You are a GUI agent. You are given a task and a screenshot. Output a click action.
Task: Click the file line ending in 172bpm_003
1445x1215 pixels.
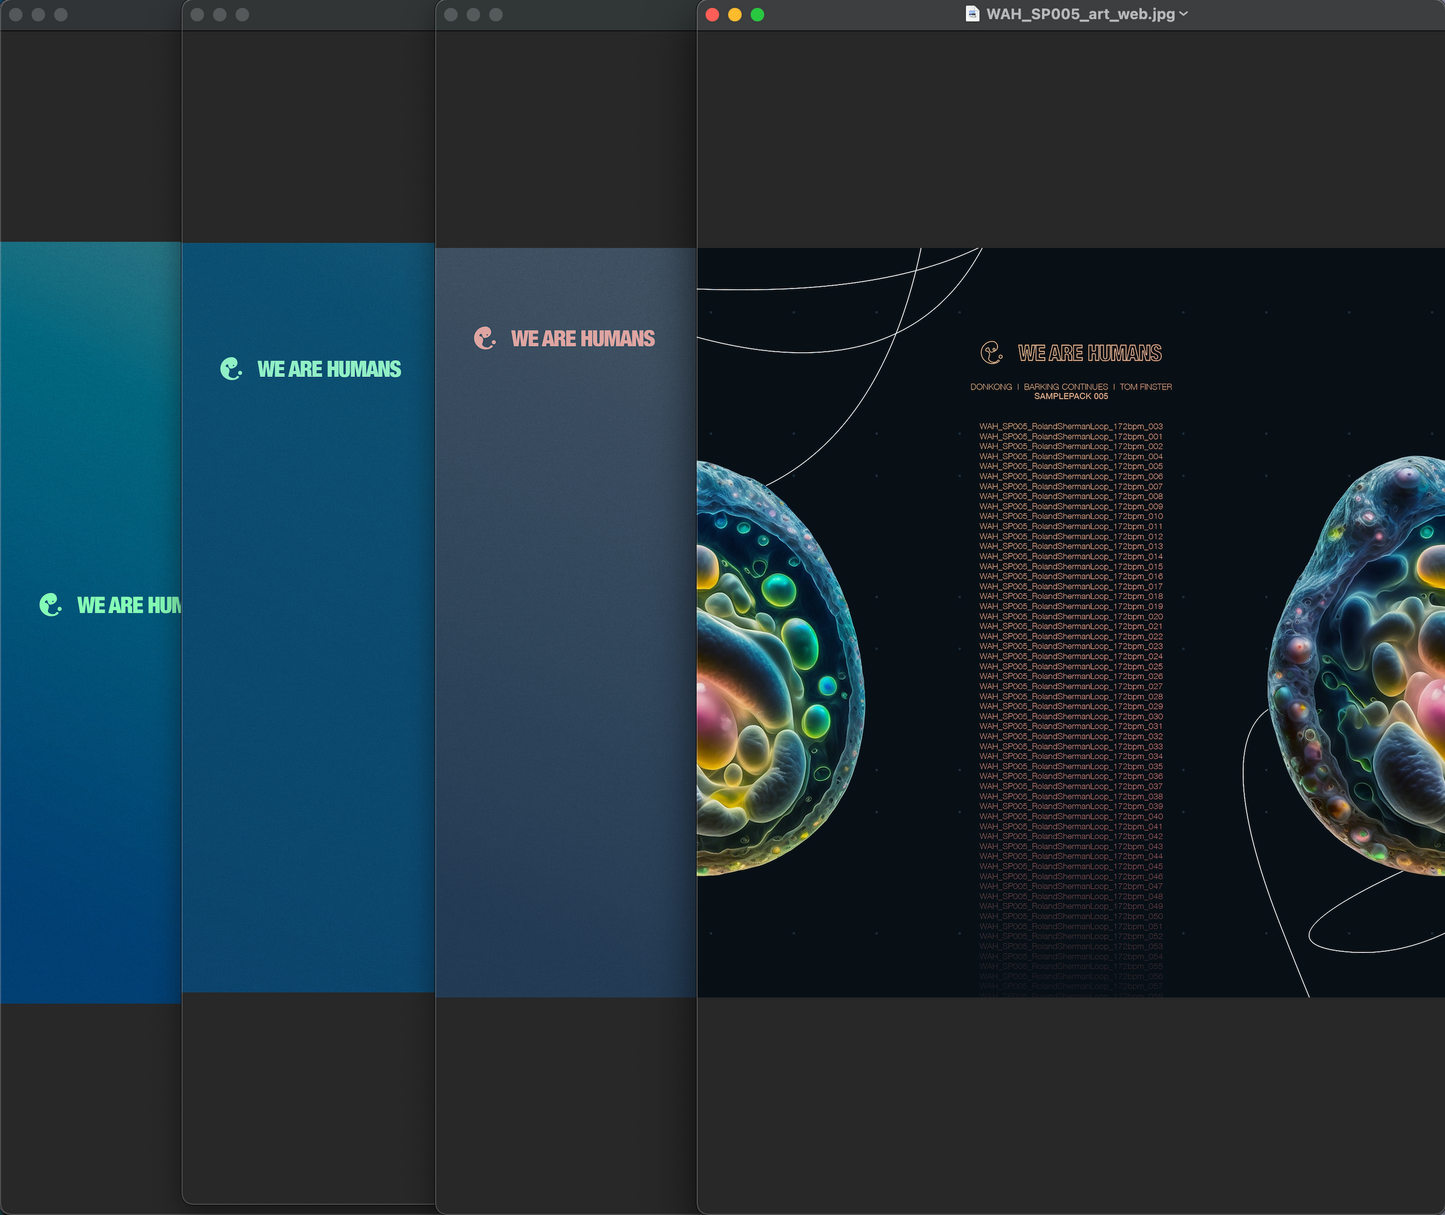pos(1070,427)
